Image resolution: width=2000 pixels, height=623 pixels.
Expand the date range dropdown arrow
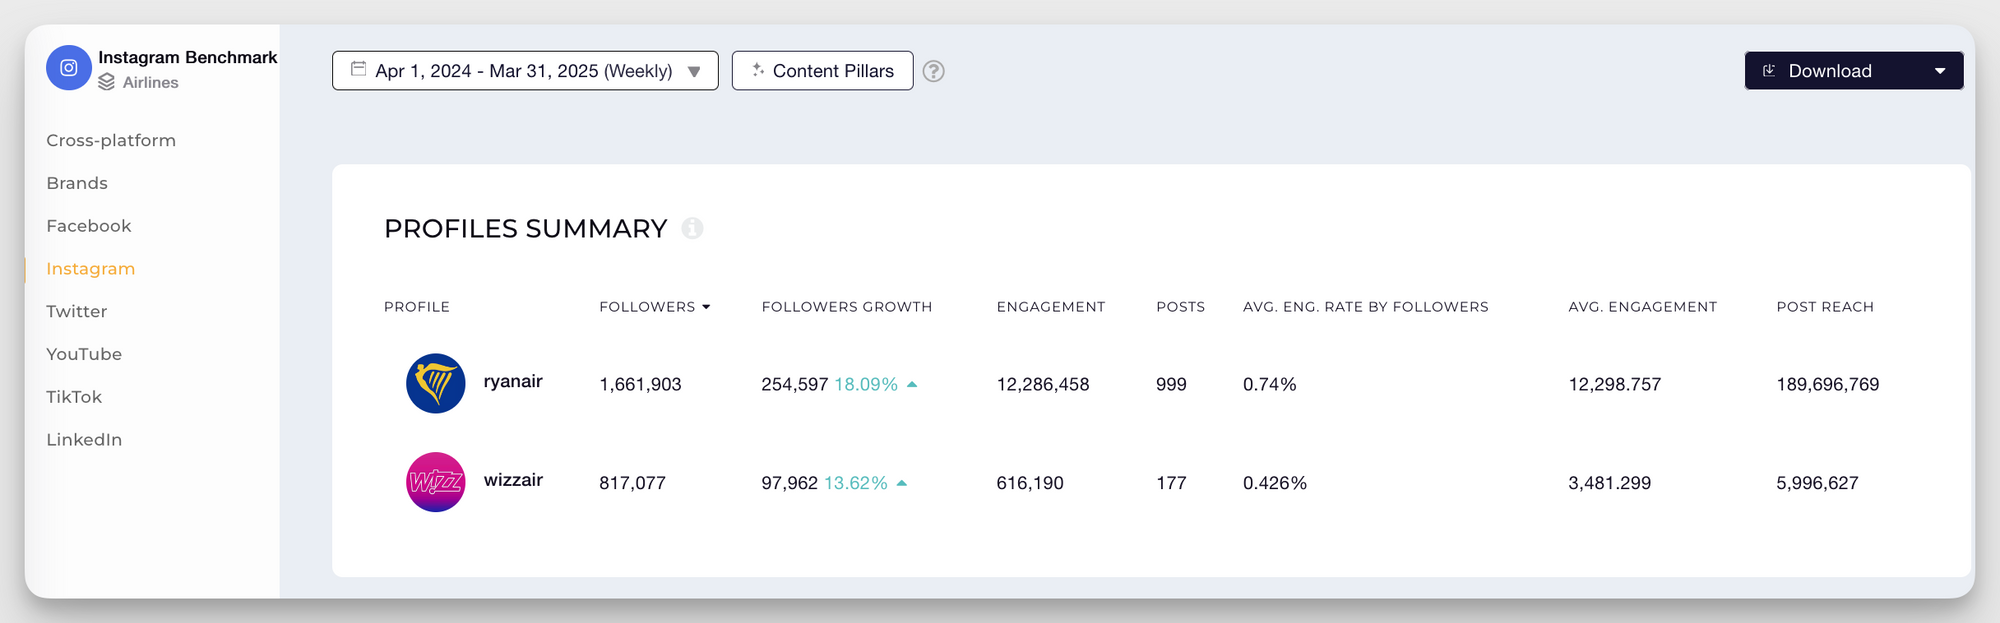(694, 72)
